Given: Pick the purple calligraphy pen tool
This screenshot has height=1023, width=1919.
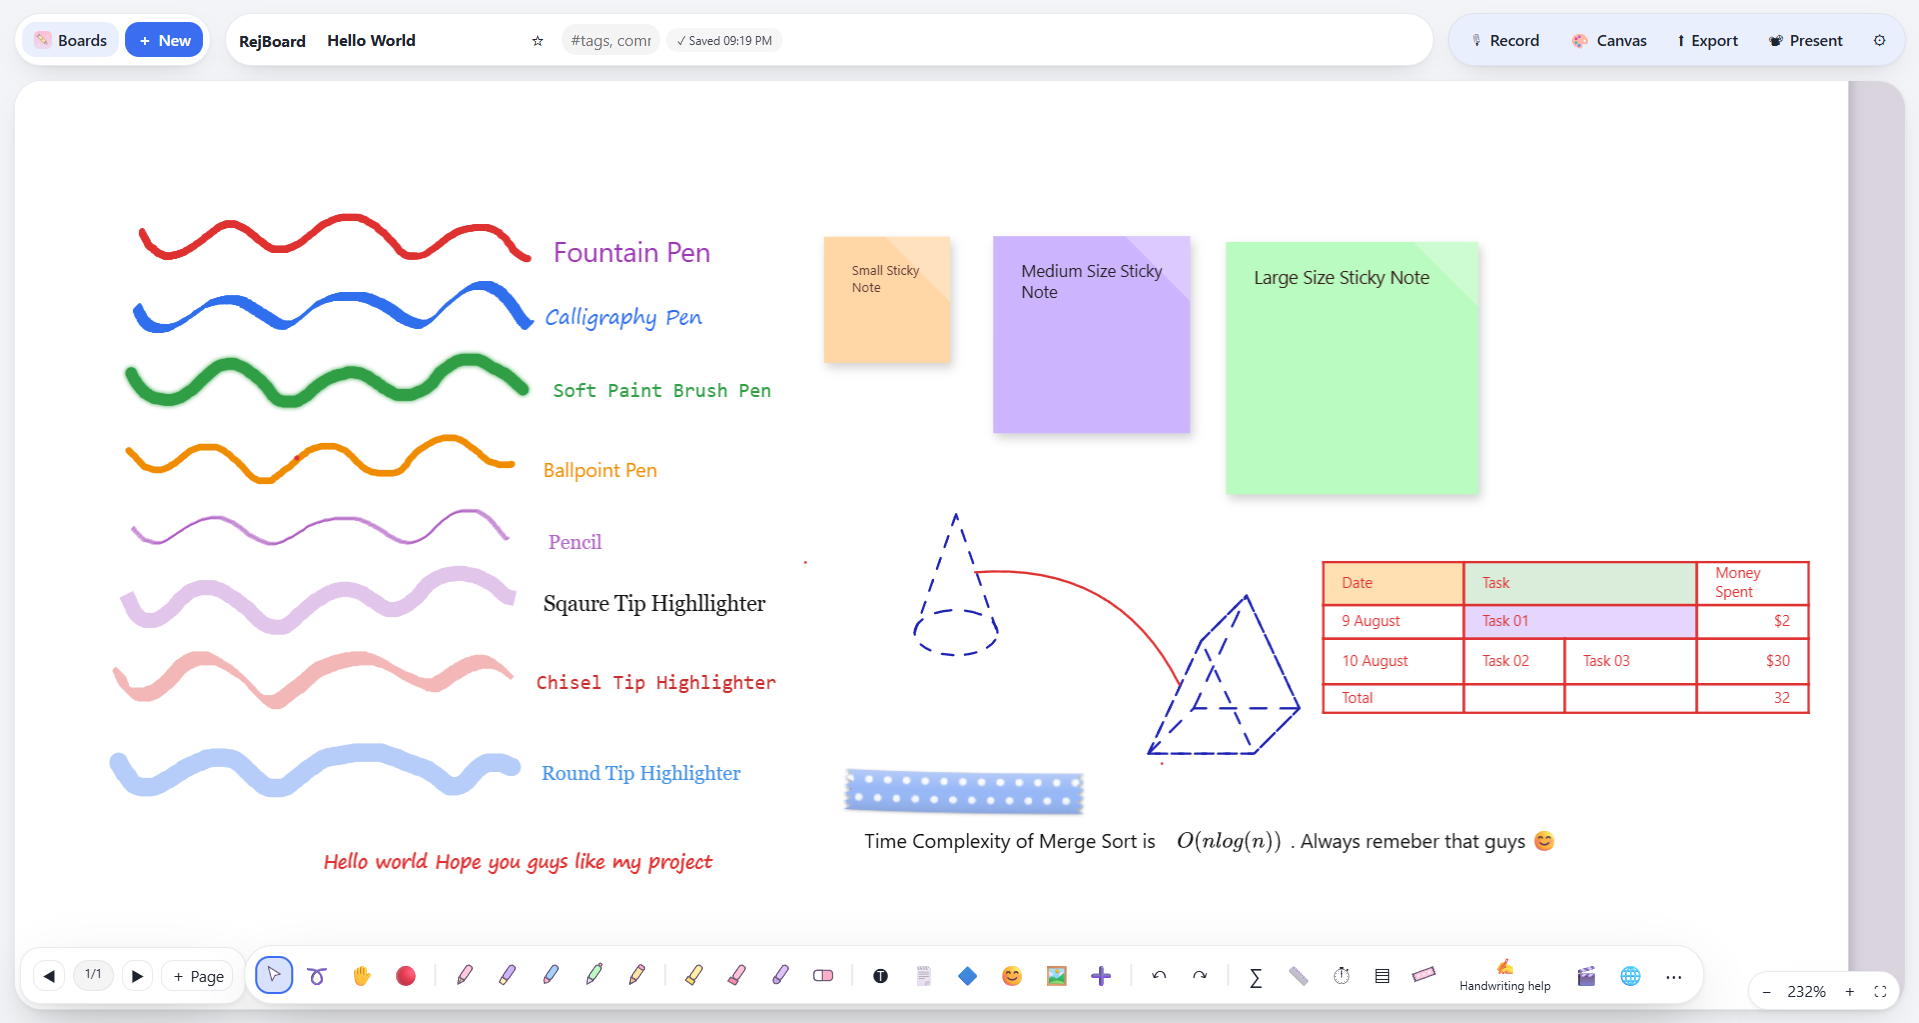Looking at the screenshot, I should pos(507,975).
